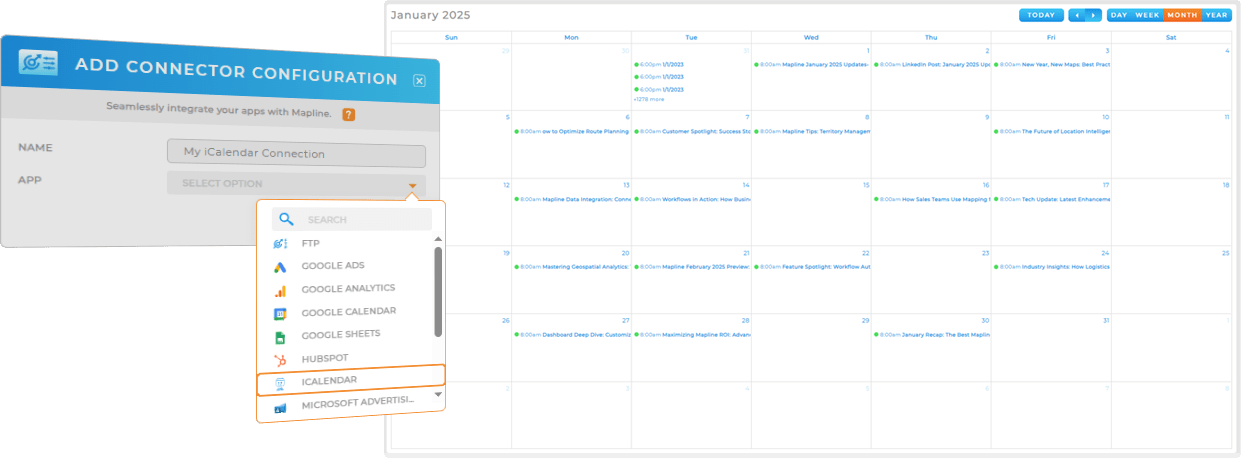Choose iCalendar from the app list
Image resolution: width=1241 pixels, height=458 pixels.
351,381
